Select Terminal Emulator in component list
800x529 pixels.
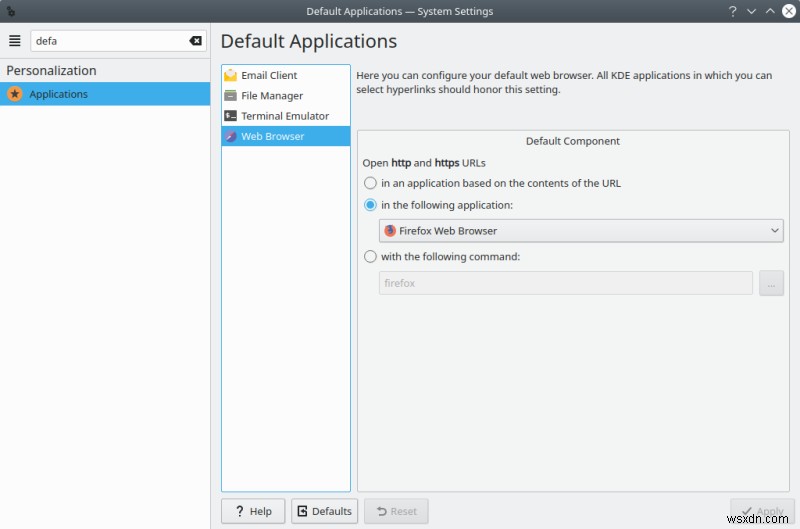pos(286,116)
